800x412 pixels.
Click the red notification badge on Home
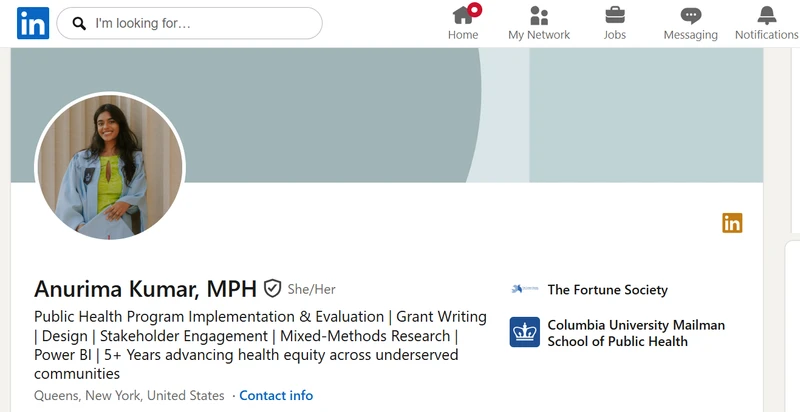475,9
